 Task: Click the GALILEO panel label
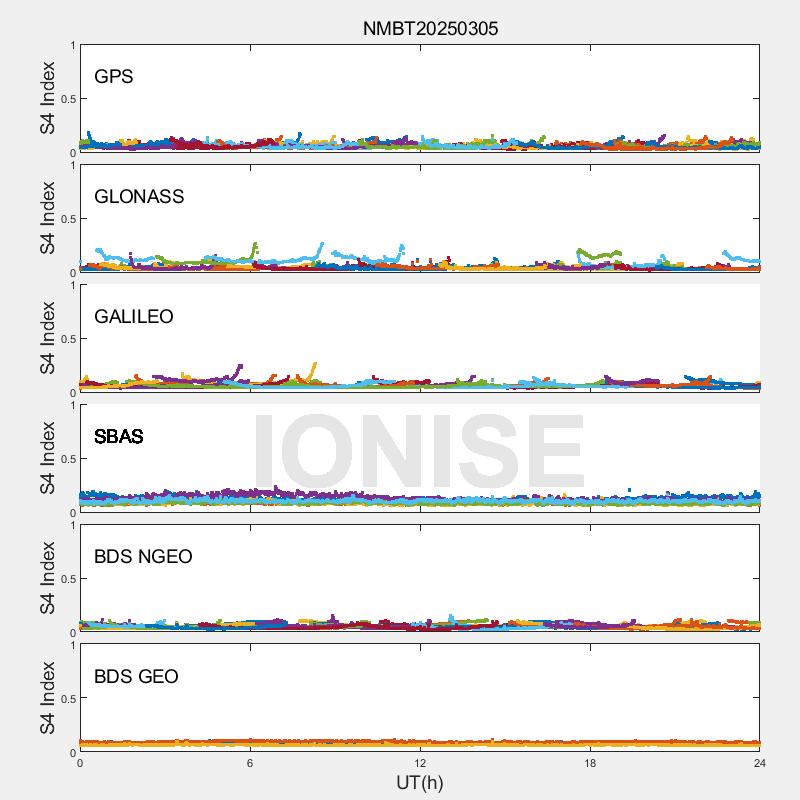[134, 317]
